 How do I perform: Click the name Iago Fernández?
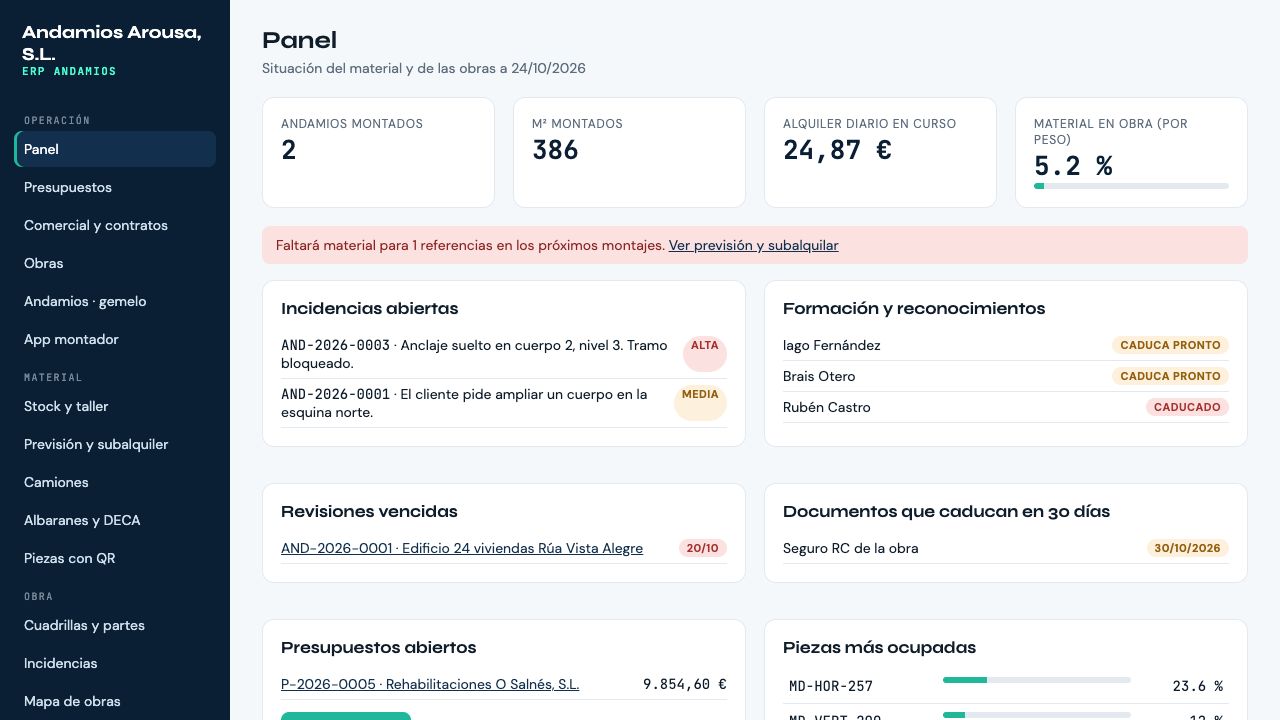coord(832,345)
